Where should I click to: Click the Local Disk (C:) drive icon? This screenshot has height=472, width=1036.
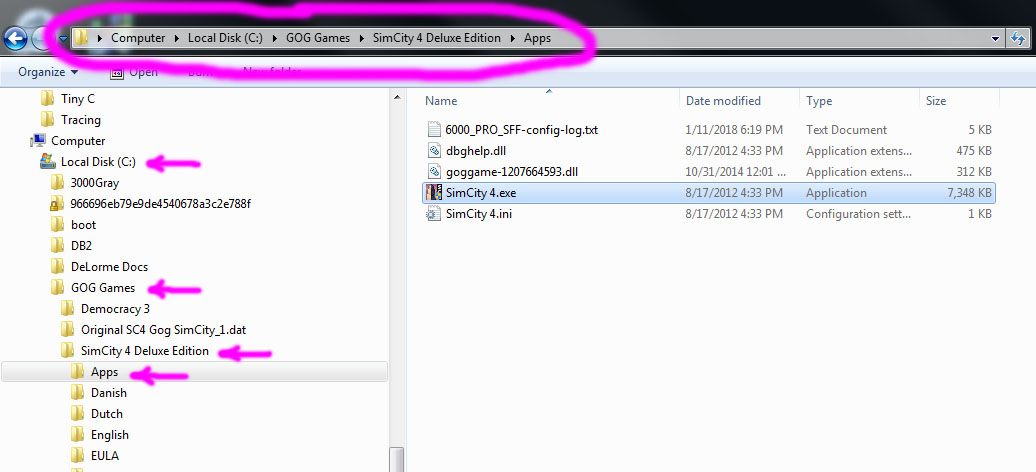pos(48,161)
